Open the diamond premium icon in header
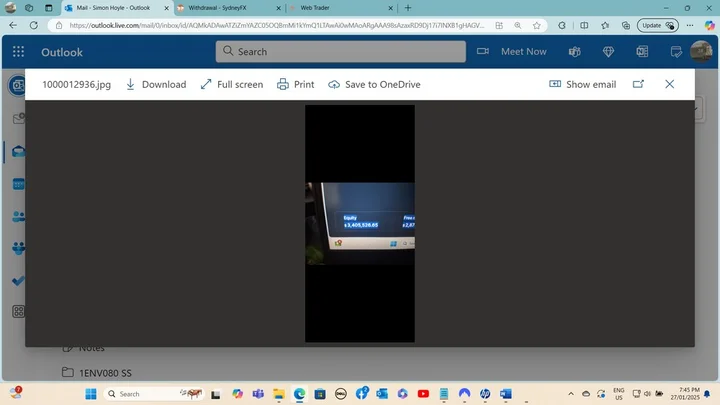Image resolution: width=720 pixels, height=405 pixels. point(608,51)
